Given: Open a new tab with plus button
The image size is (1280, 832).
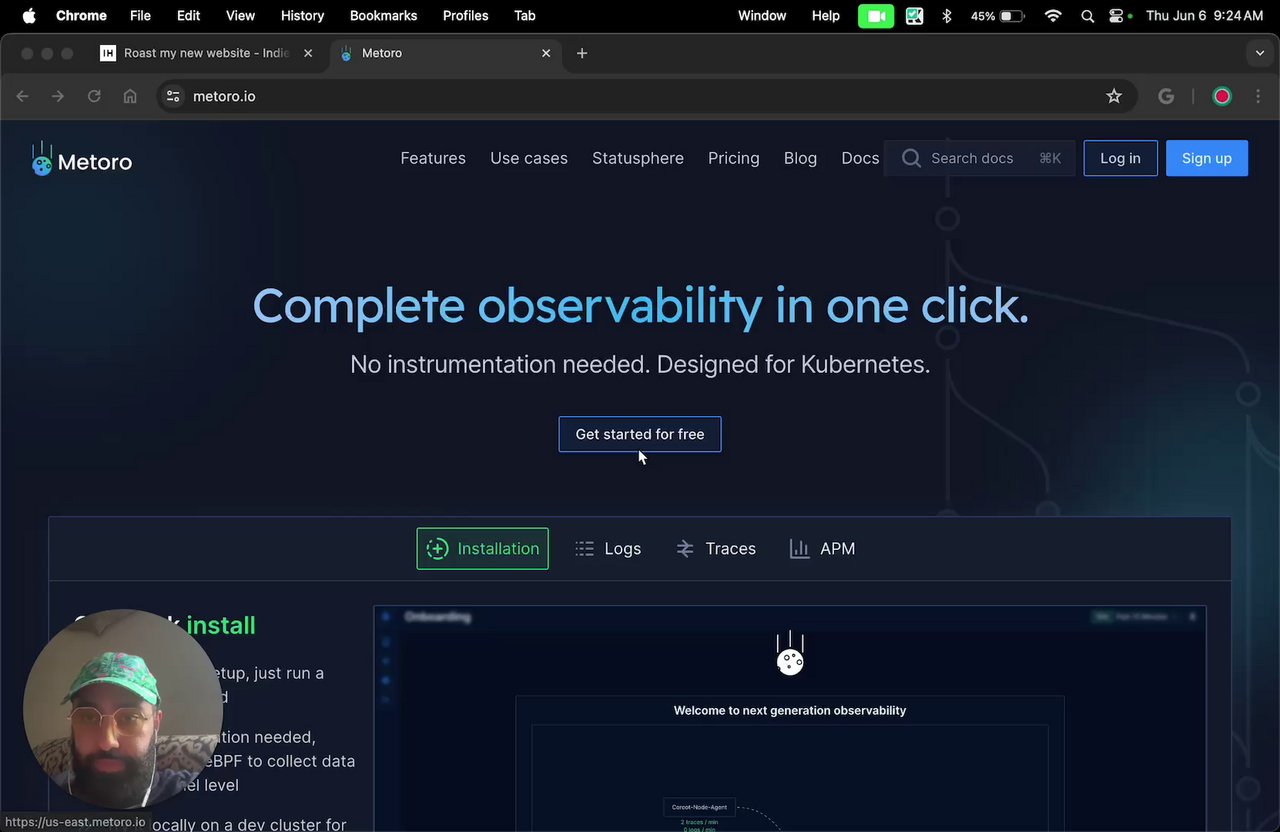Looking at the screenshot, I should [582, 53].
